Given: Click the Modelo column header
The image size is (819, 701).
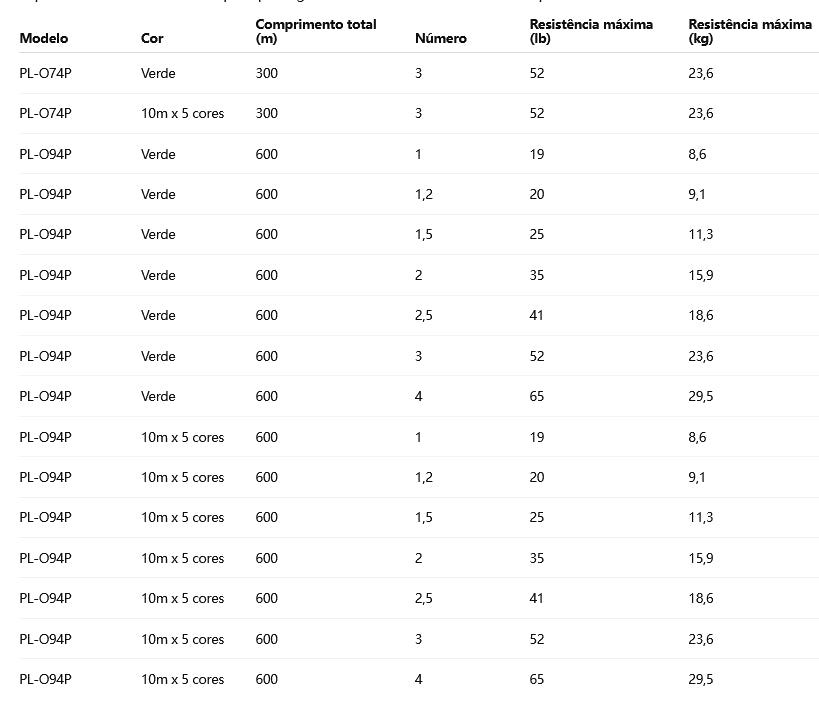Looking at the screenshot, I should [44, 39].
